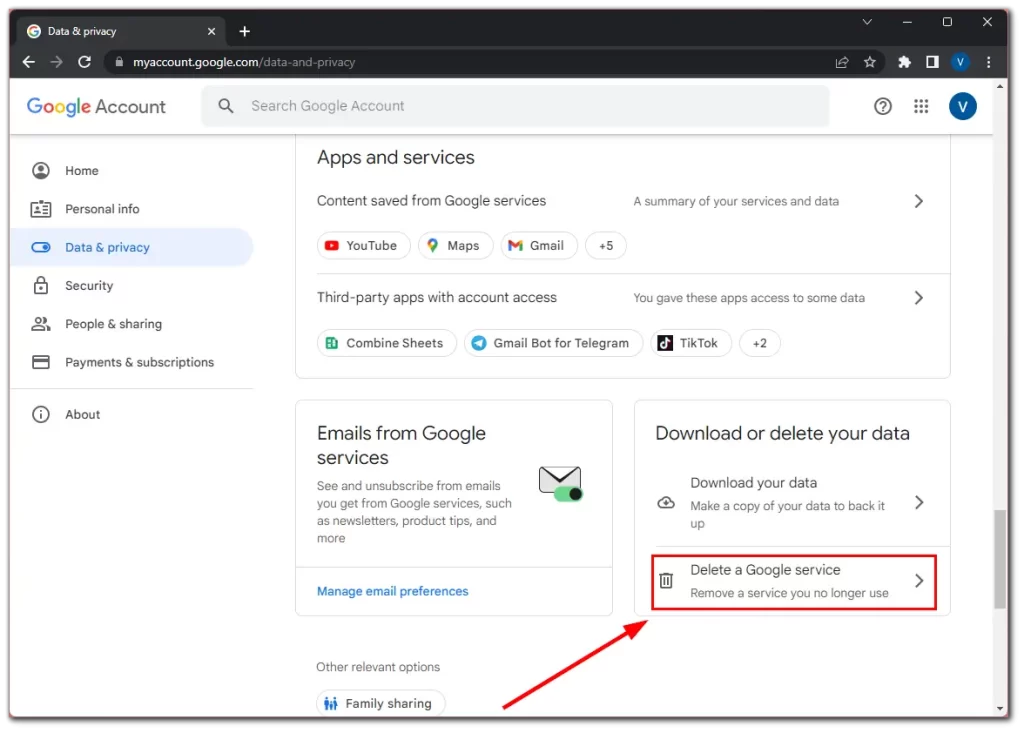Click the TikTok app chip

point(690,343)
